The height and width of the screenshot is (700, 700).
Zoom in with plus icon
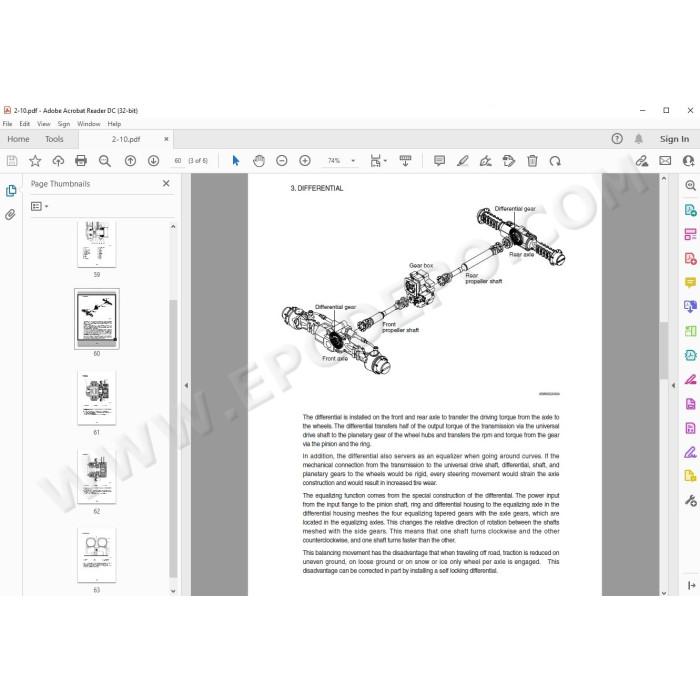coord(305,161)
